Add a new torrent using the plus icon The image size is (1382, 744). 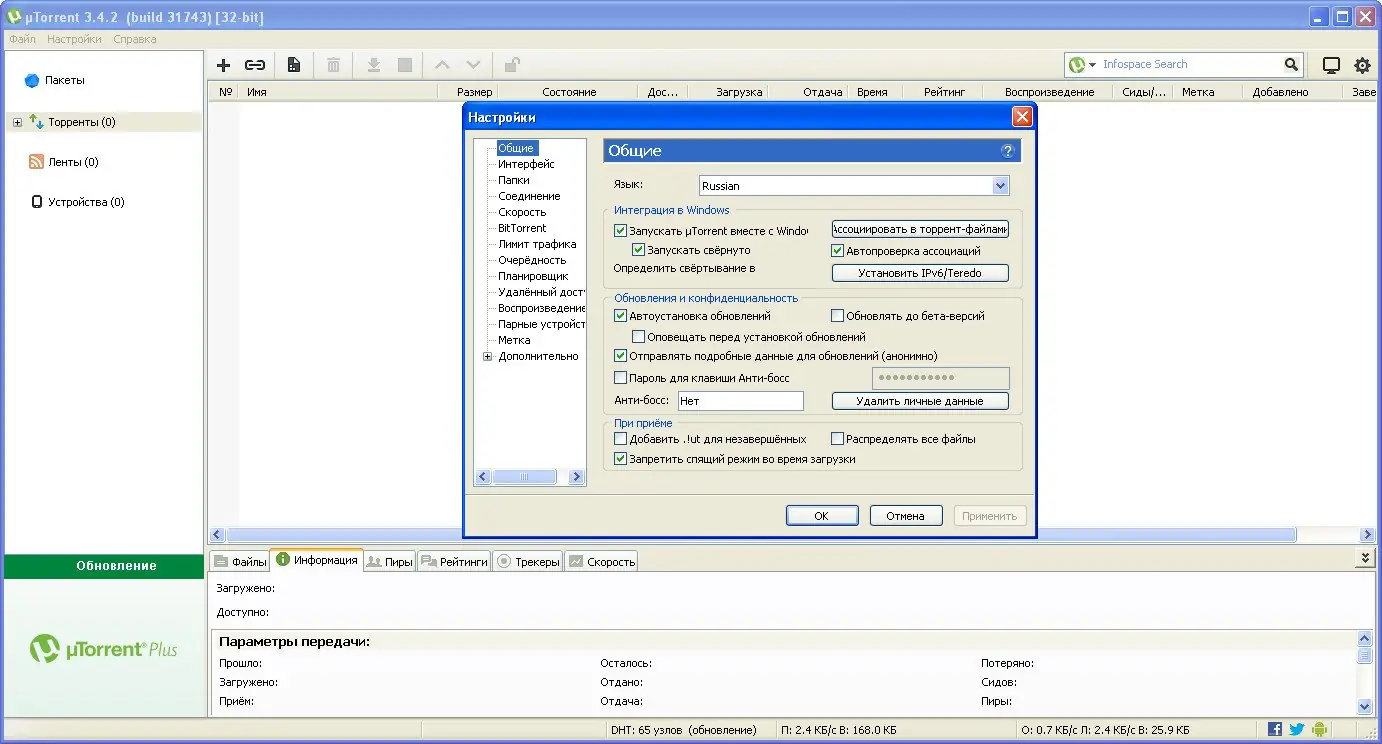[x=222, y=64]
